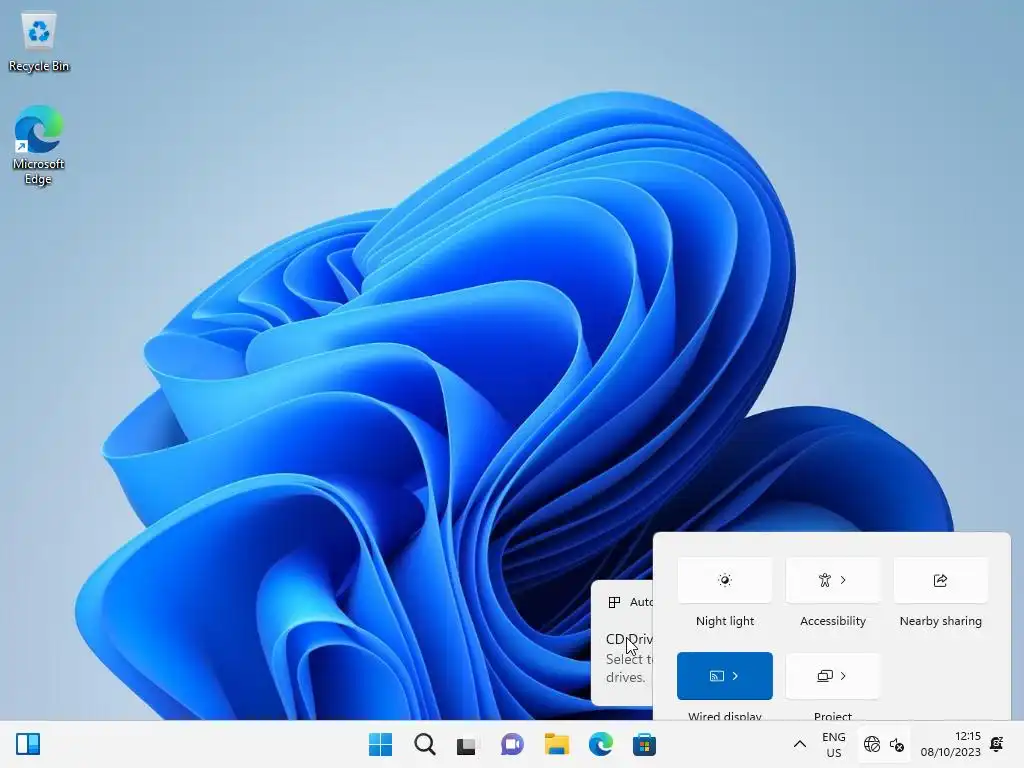Open the Recycle Bin desktop icon

click(x=39, y=42)
